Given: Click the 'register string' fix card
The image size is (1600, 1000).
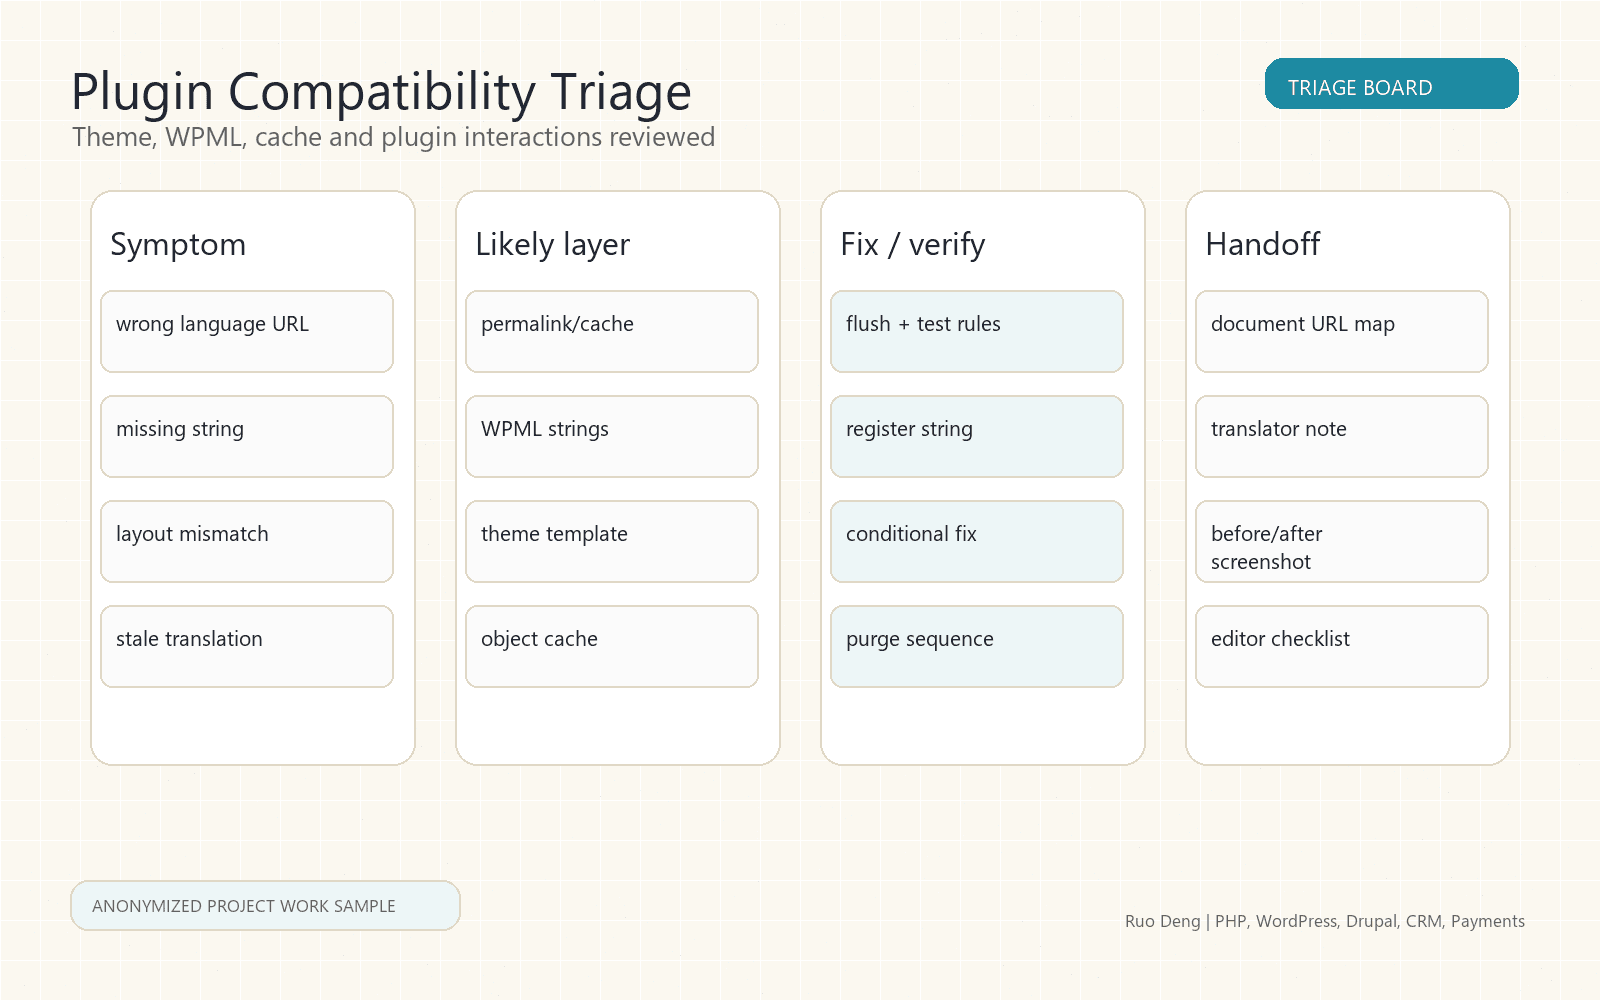Looking at the screenshot, I should tap(977, 437).
